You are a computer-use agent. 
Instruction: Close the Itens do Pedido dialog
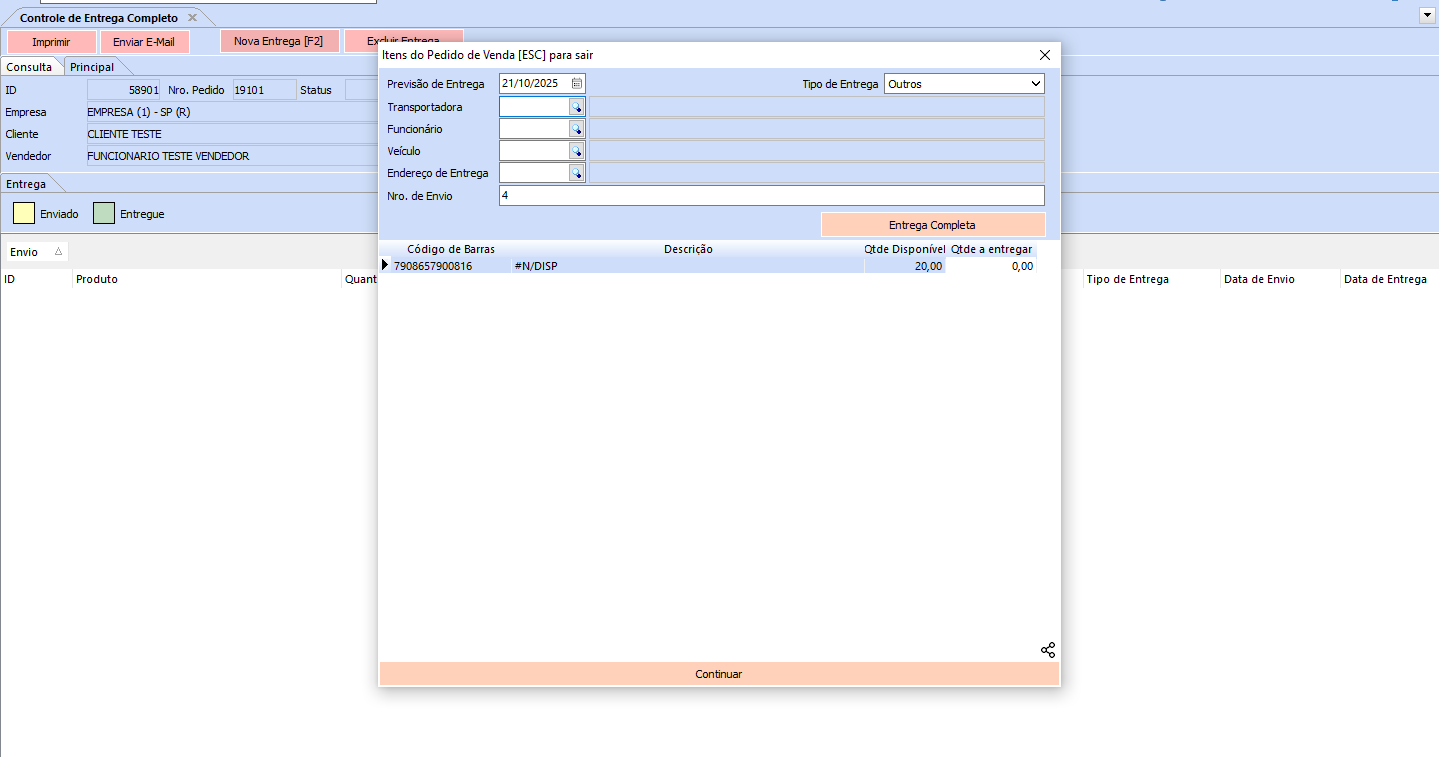(1044, 55)
